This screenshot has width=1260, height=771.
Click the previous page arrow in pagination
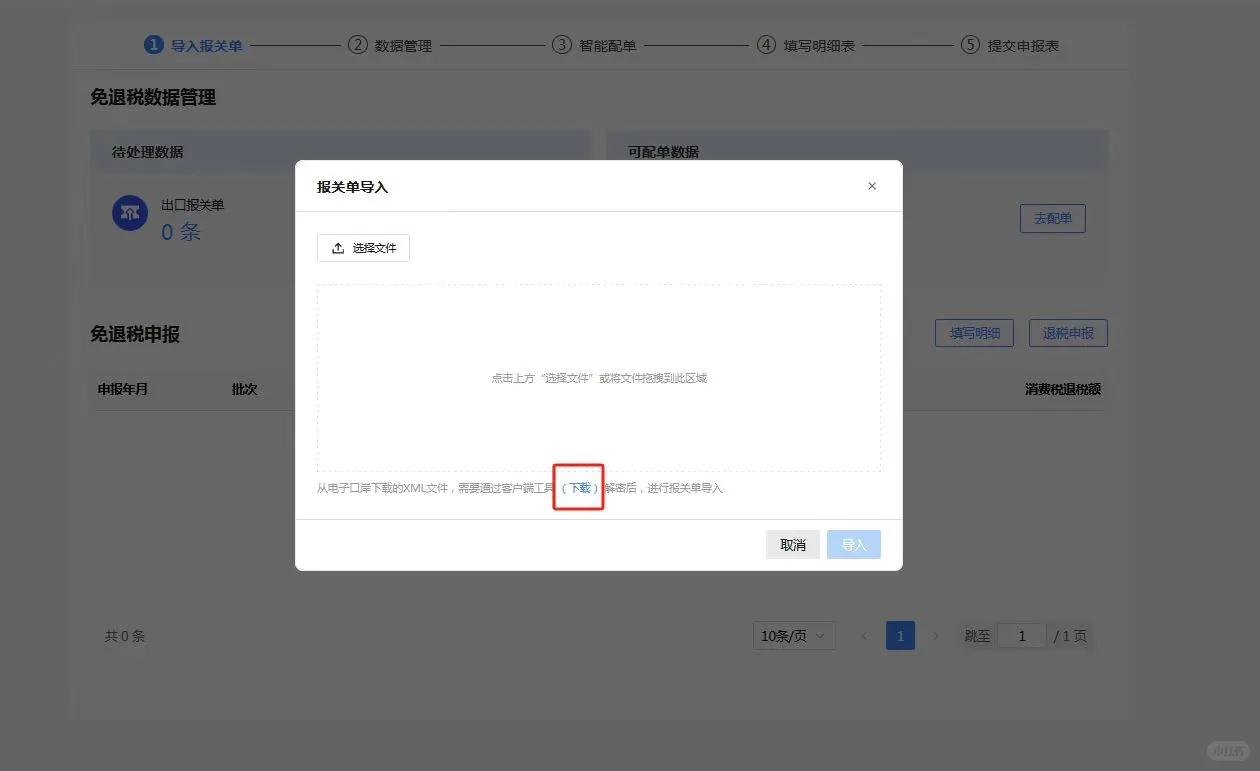864,635
